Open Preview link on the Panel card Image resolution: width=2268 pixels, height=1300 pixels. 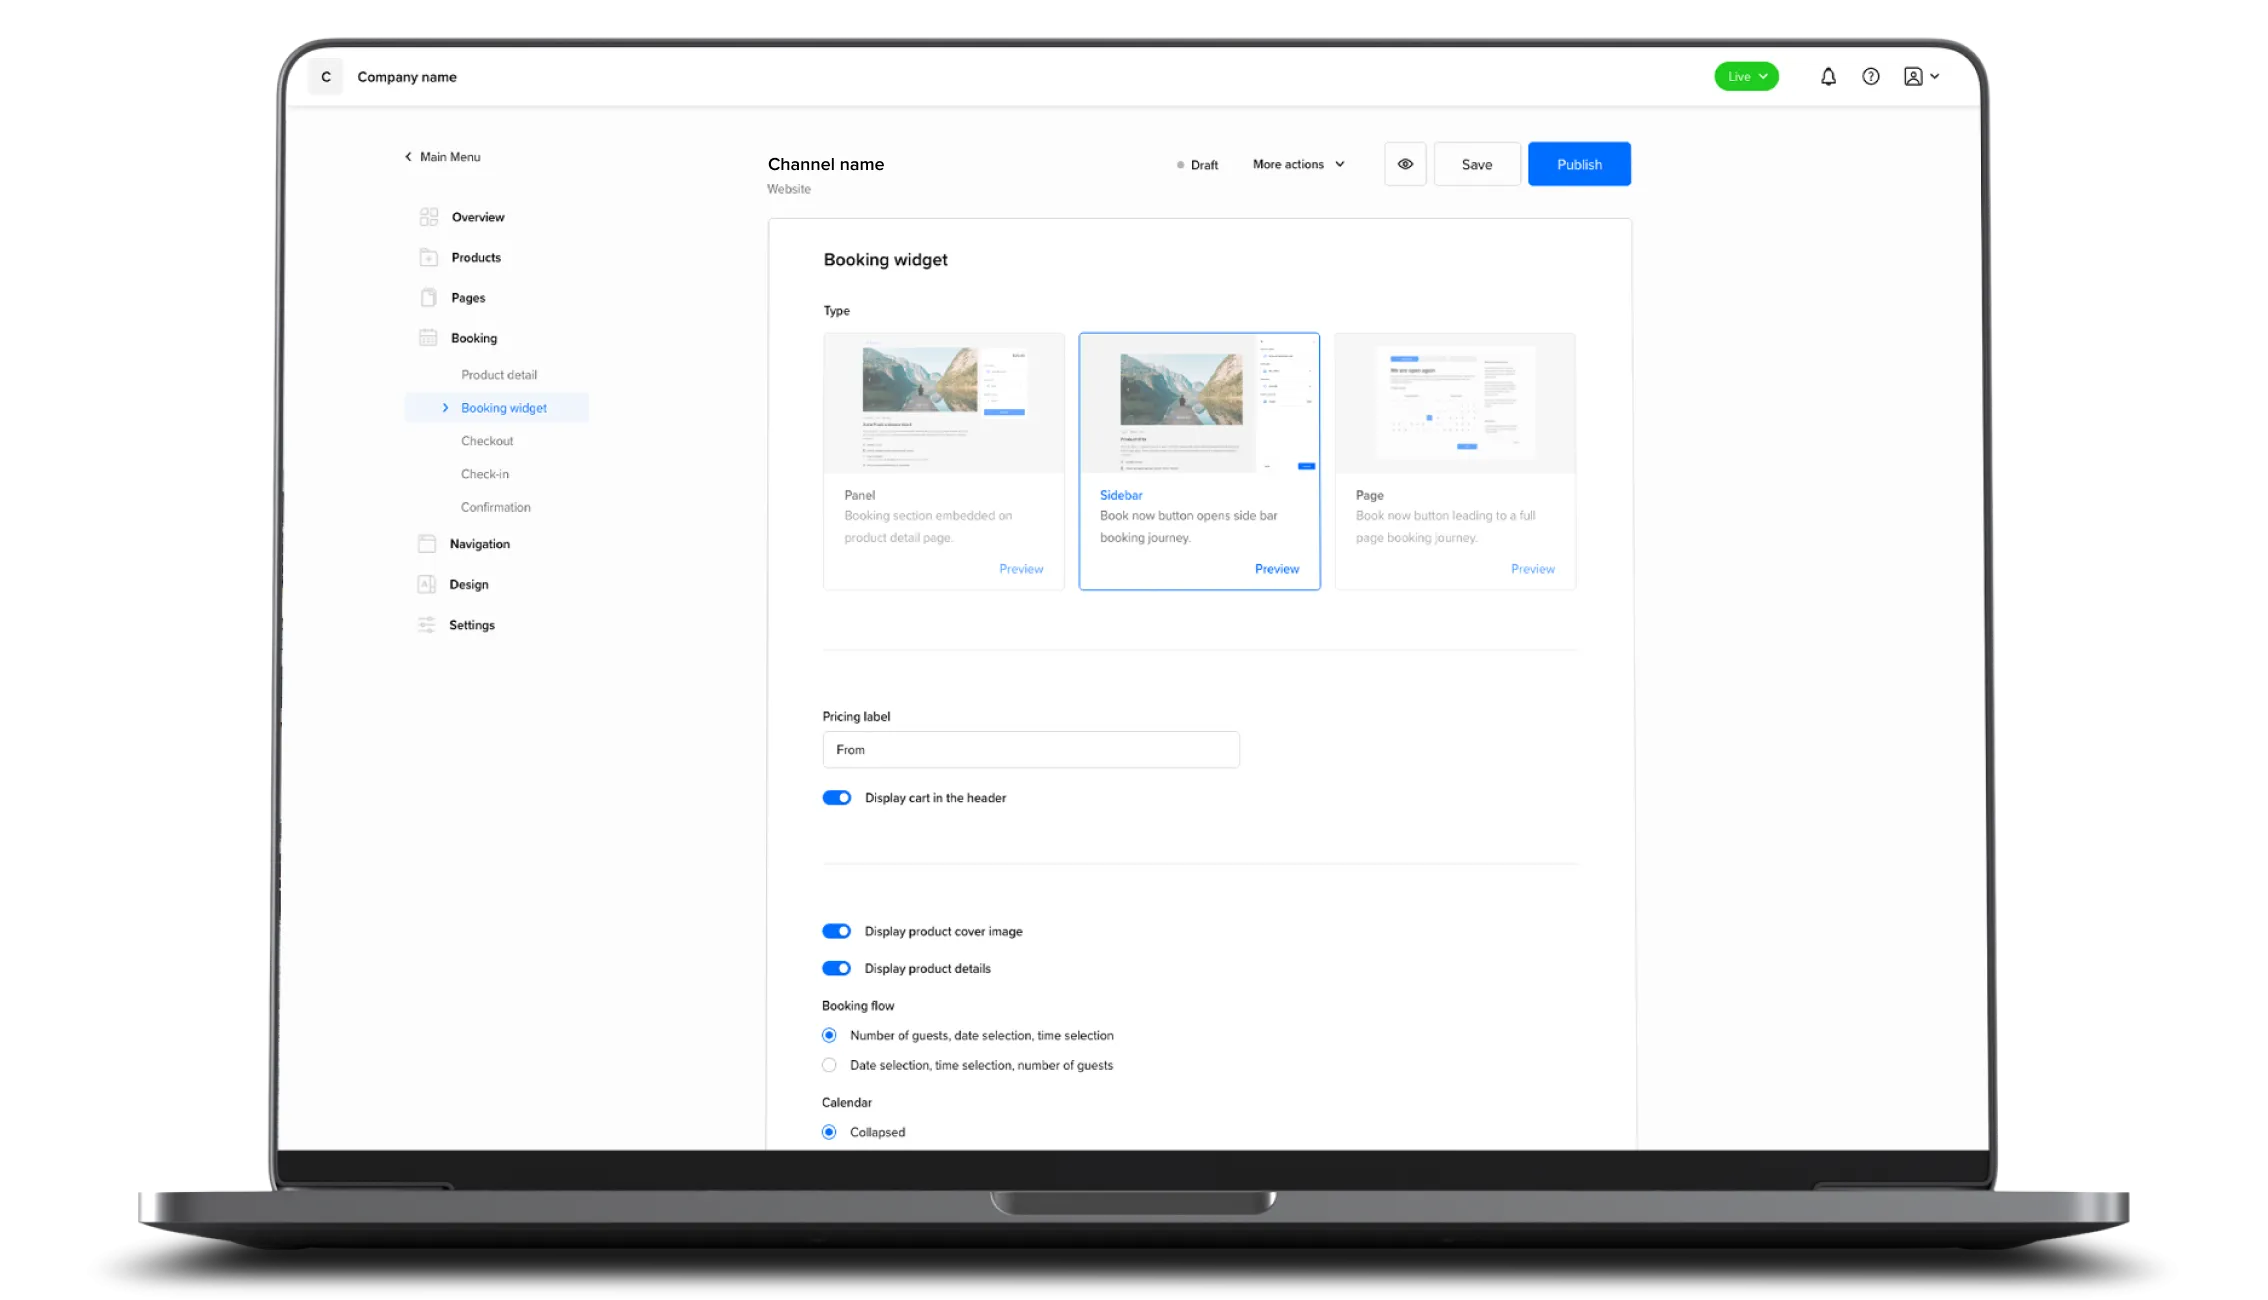tap(1021, 569)
